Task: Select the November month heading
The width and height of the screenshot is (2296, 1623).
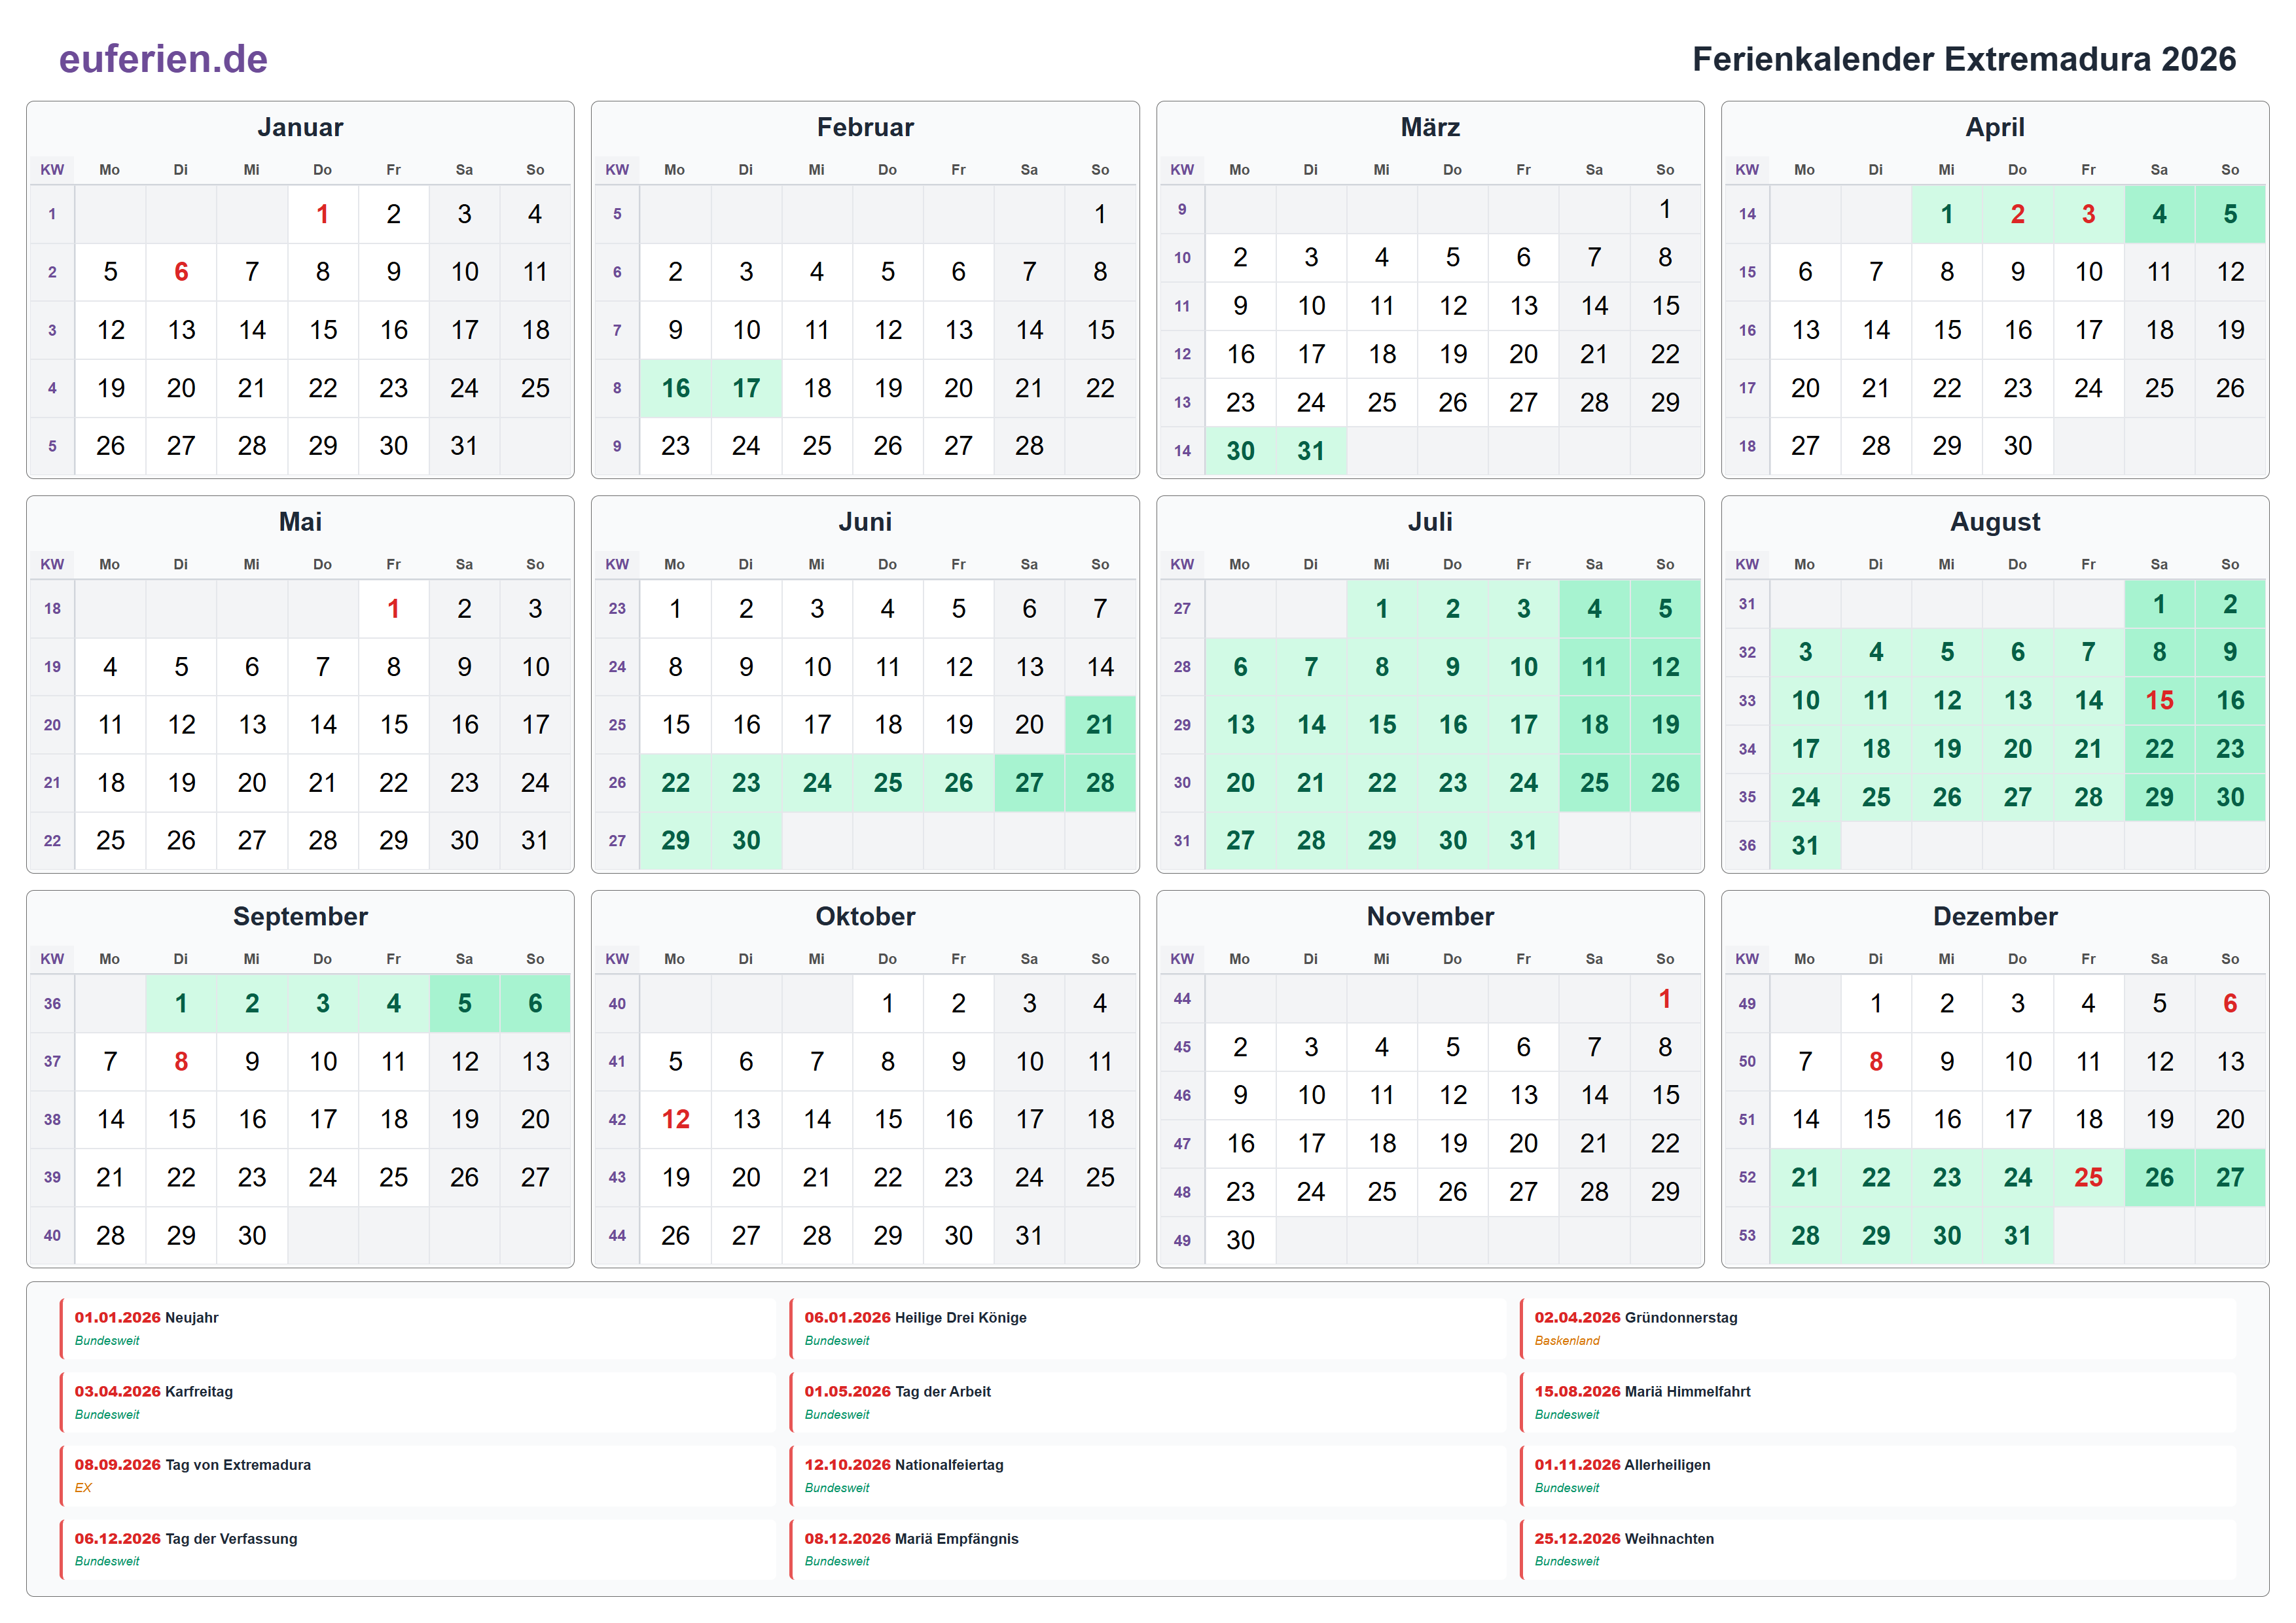Action: tap(1430, 916)
